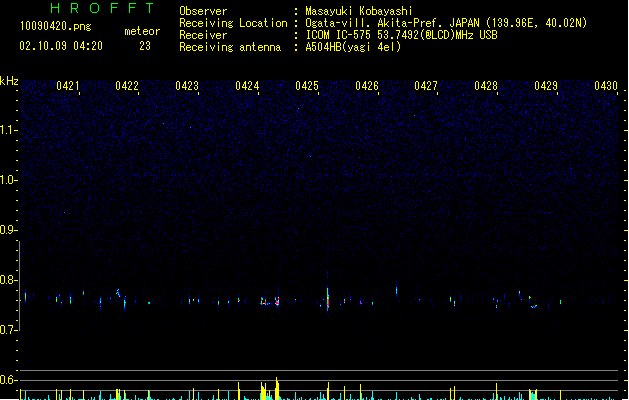Image resolution: width=629 pixels, height=400 pixels.
Task: Click the 1.0 kHz axis label
Action: [8, 180]
